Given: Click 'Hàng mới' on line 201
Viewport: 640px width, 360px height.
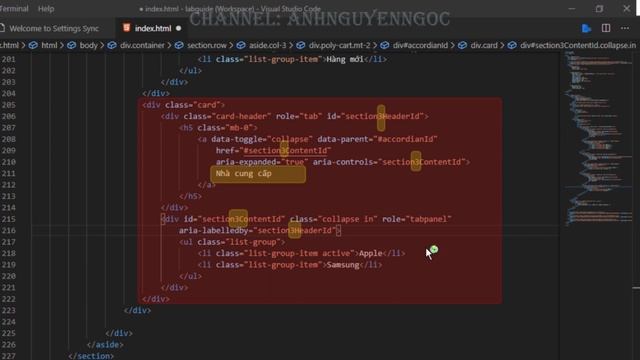Looking at the screenshot, I should pos(345,59).
